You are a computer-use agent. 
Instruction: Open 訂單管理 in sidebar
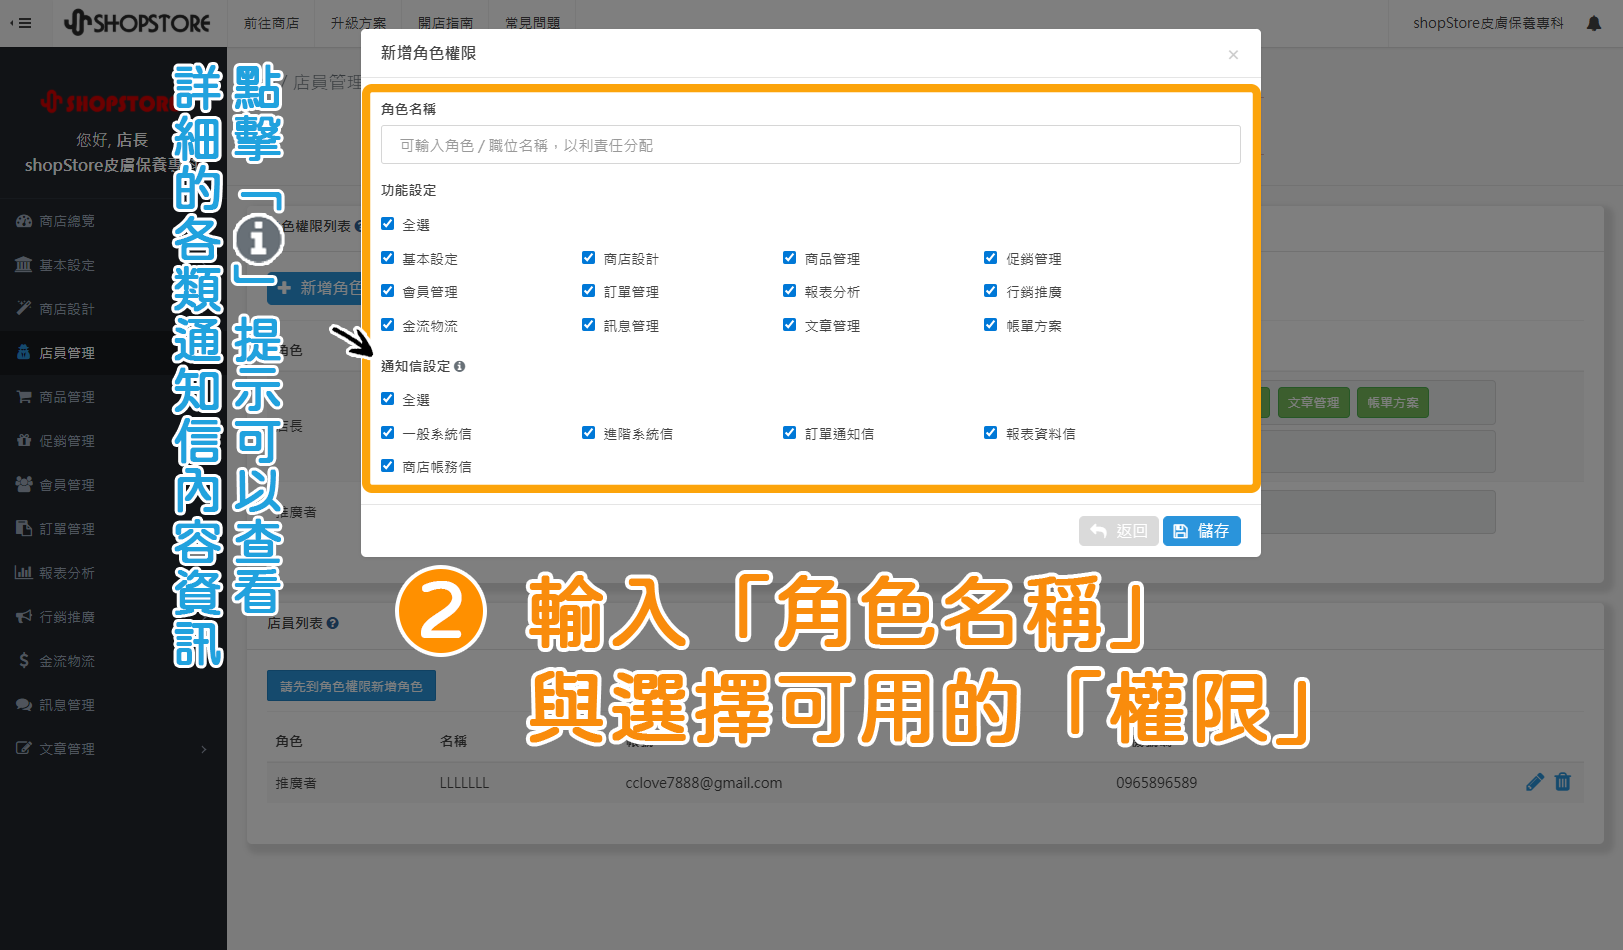point(67,529)
